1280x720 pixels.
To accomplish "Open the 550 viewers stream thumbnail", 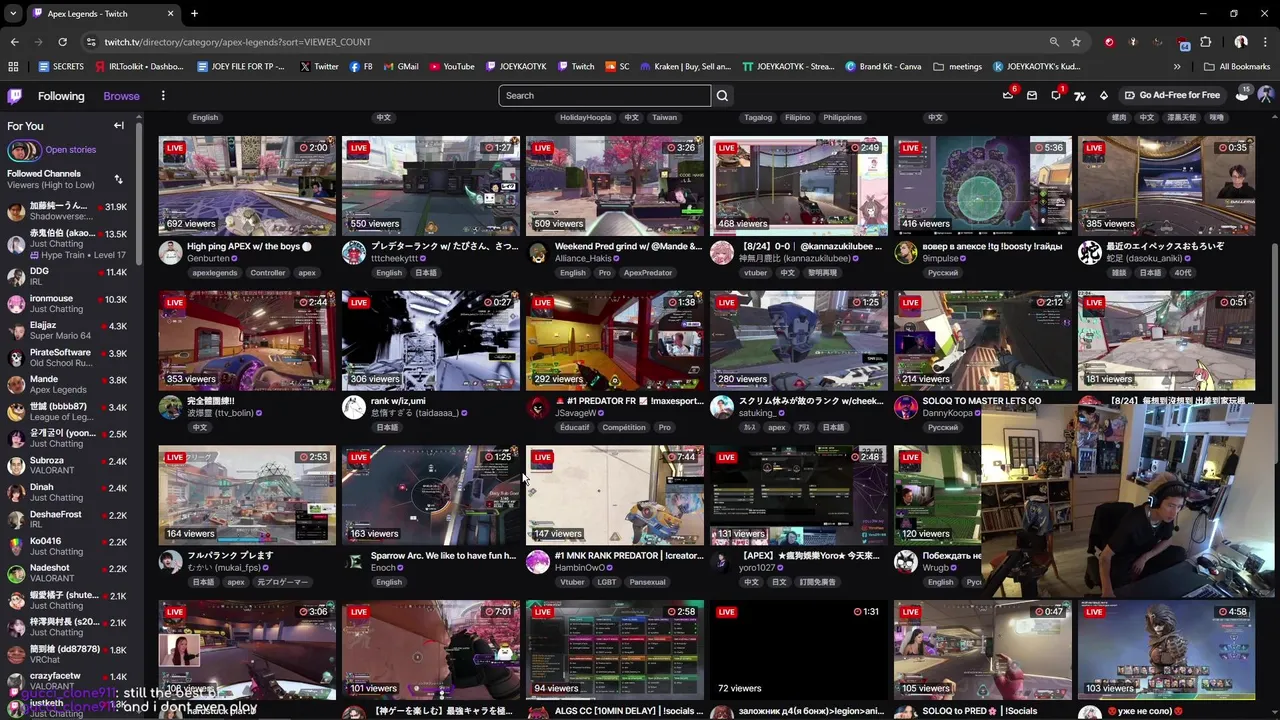I will click(431, 186).
